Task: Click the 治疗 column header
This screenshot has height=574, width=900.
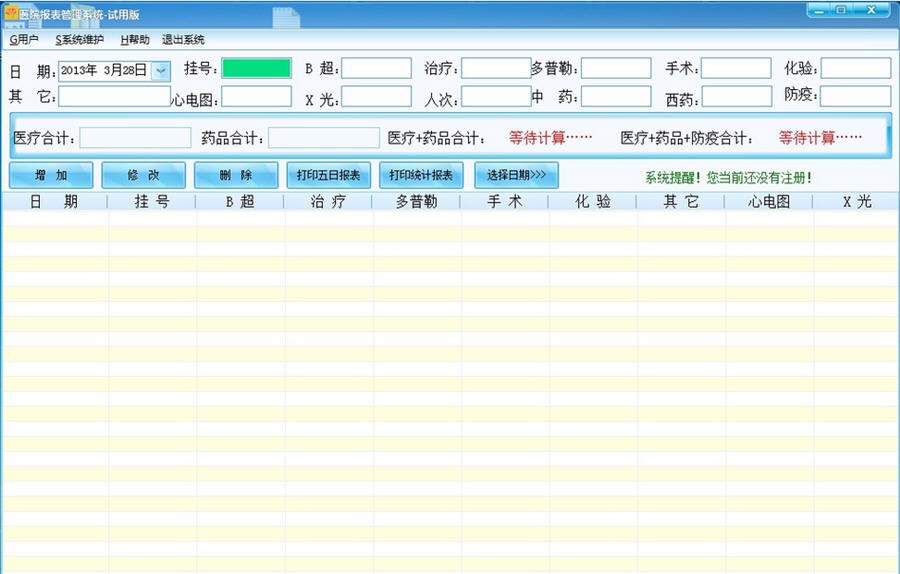Action: [x=328, y=201]
